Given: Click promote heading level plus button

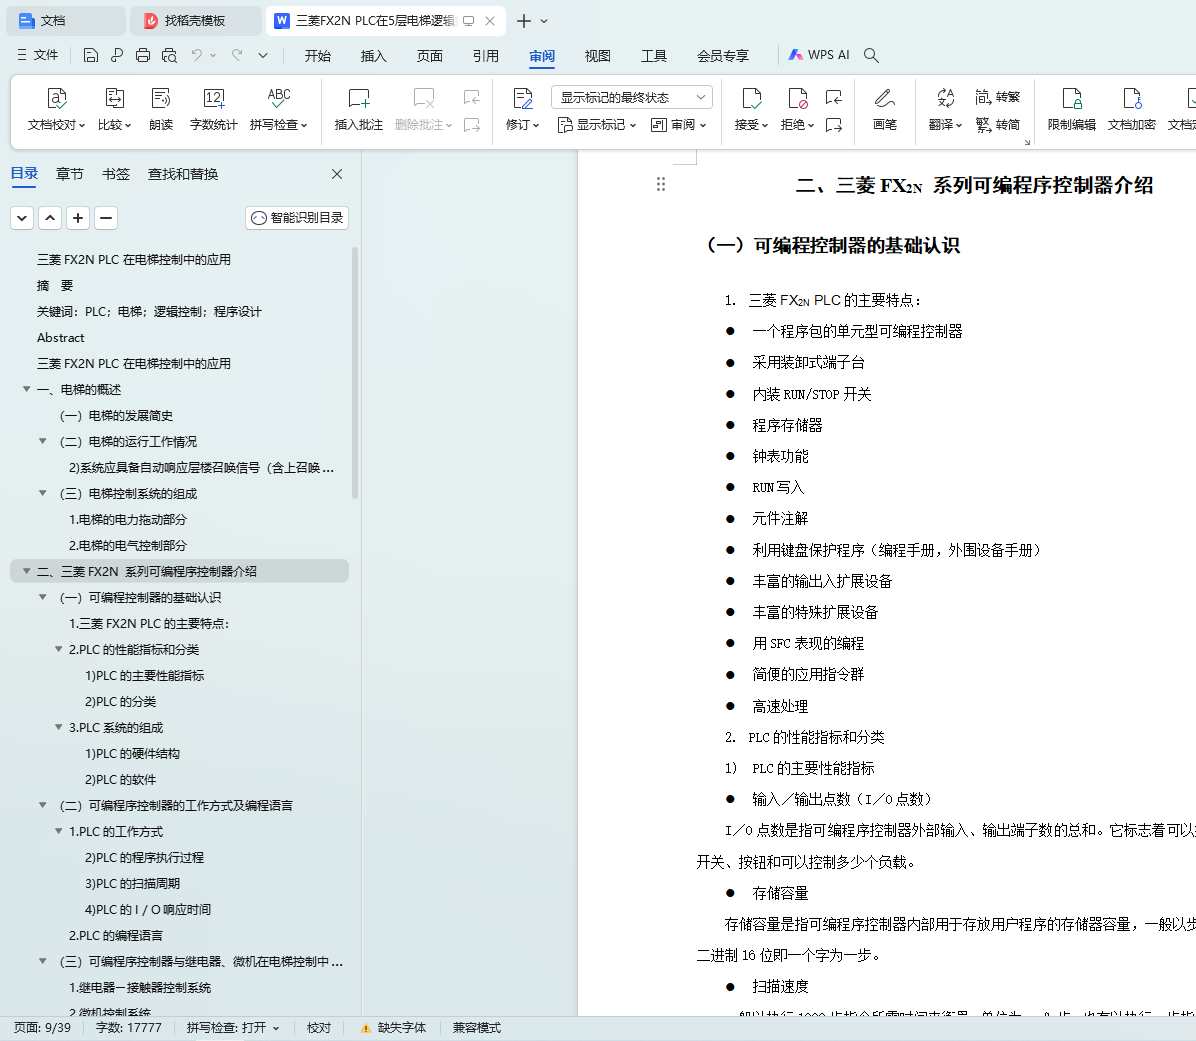Looking at the screenshot, I should [78, 218].
